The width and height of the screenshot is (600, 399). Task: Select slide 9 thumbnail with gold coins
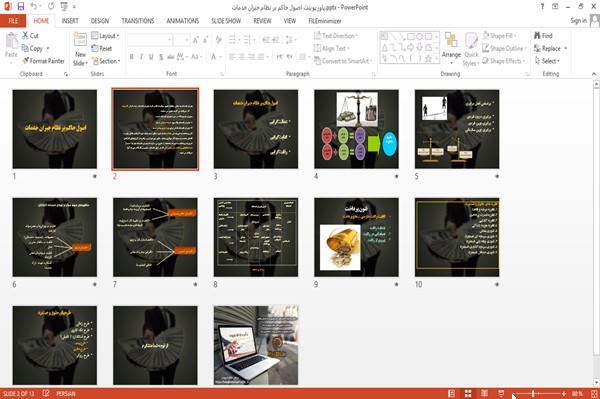click(356, 237)
